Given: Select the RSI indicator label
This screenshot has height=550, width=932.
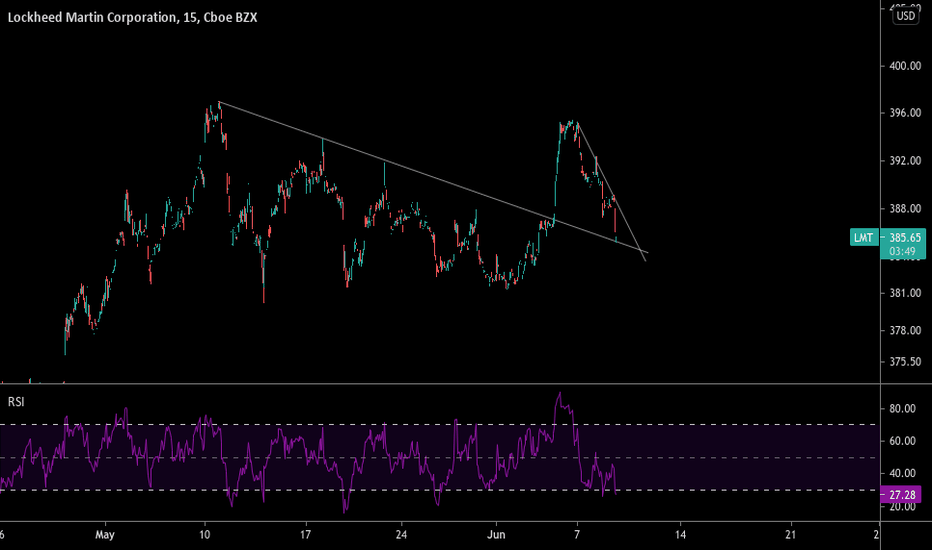Looking at the screenshot, I should click(x=16, y=402).
